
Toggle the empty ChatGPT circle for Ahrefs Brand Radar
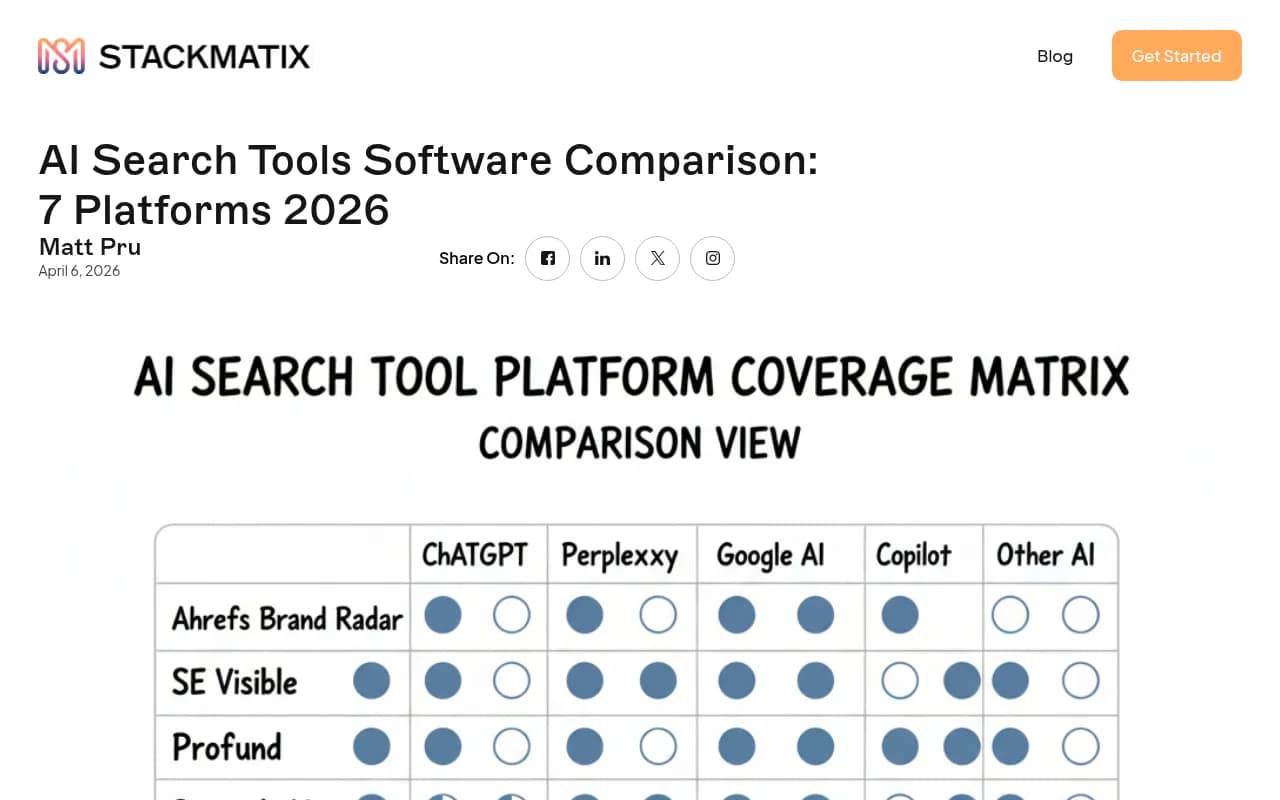click(511, 614)
